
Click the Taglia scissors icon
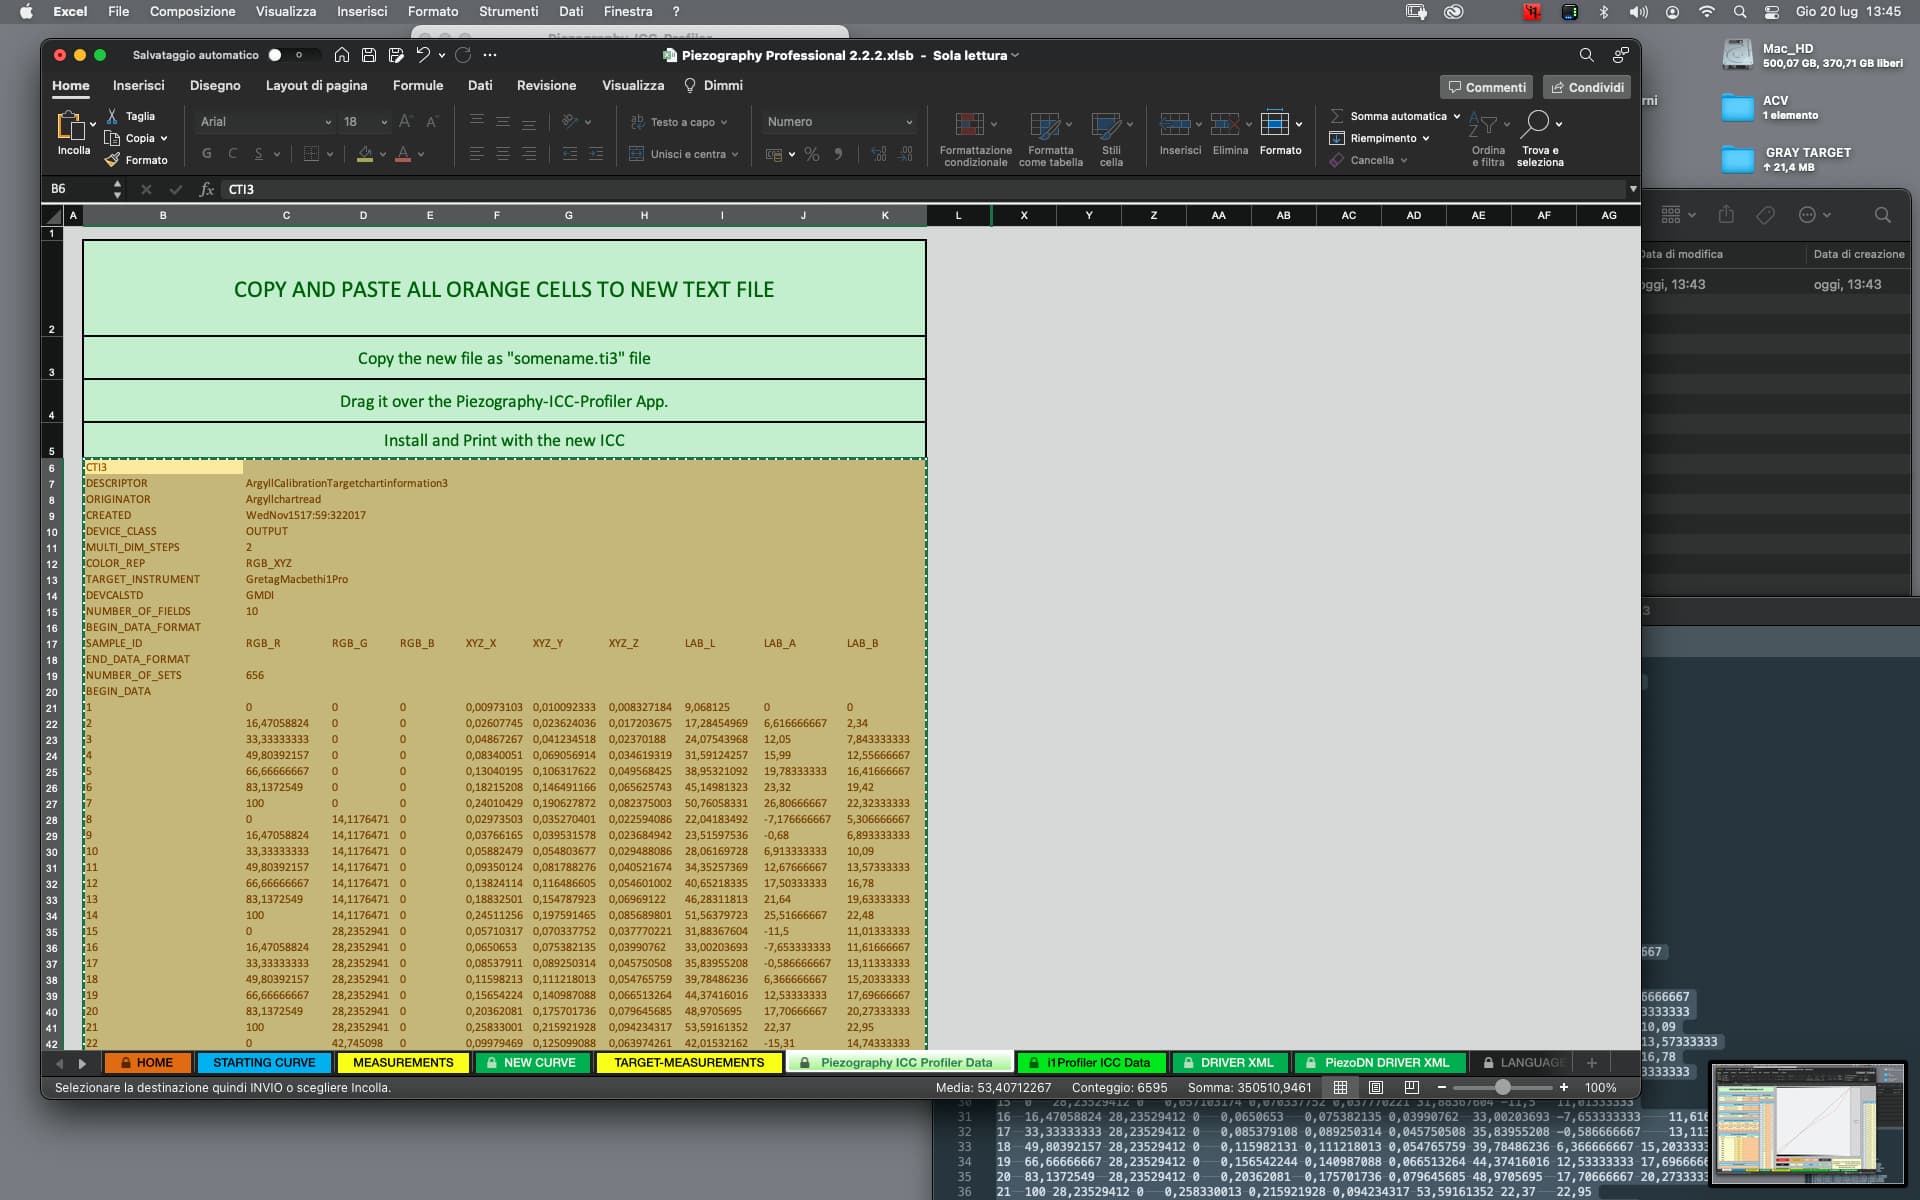[x=113, y=116]
